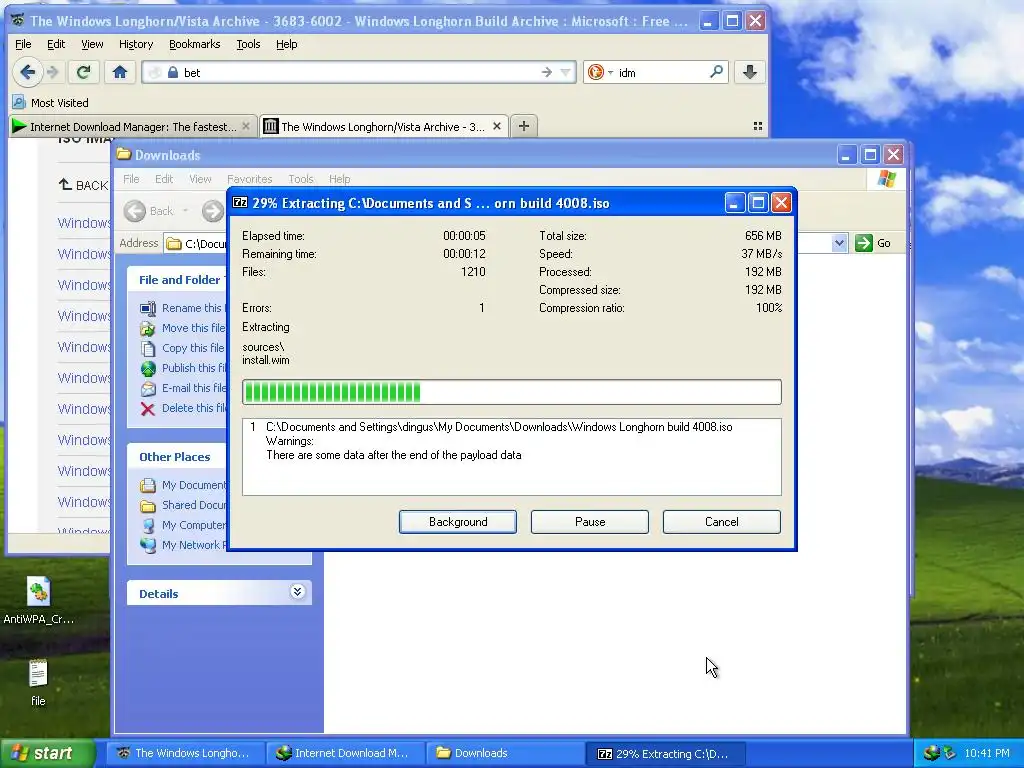The image size is (1024, 768).
Task: Click the BACK link on archive page
Action: pyautogui.click(x=84, y=185)
